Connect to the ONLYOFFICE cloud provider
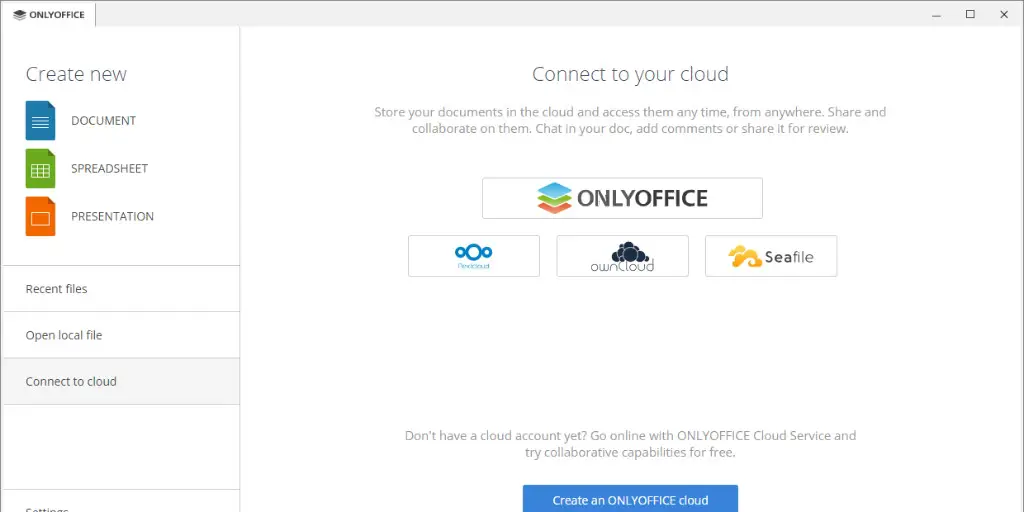This screenshot has height=512, width=1024. tap(622, 198)
